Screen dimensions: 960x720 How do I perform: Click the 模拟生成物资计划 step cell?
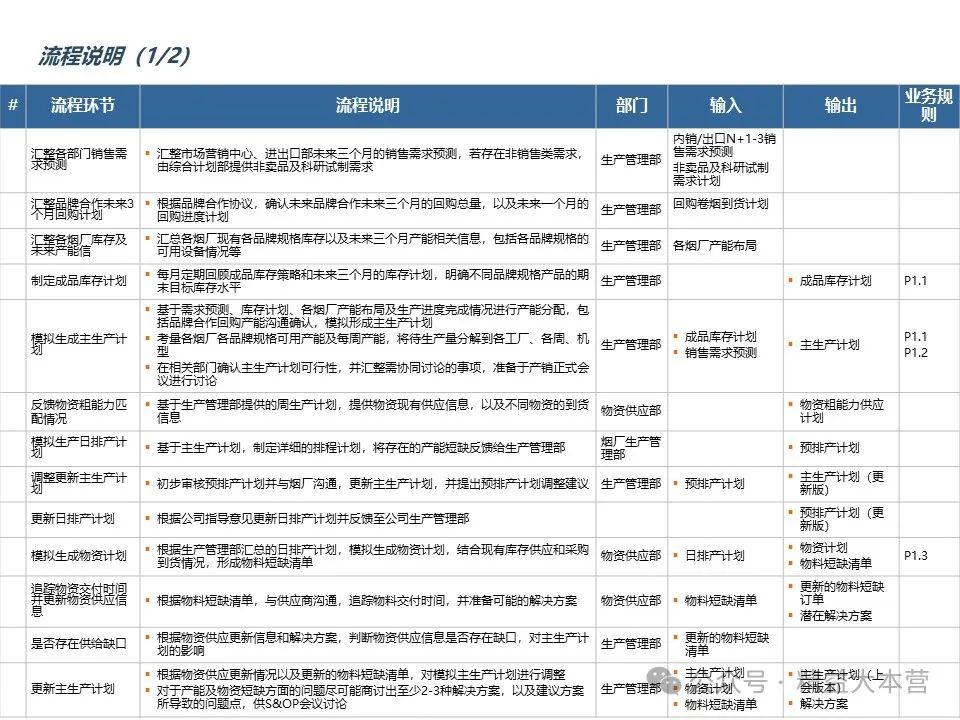(79, 556)
